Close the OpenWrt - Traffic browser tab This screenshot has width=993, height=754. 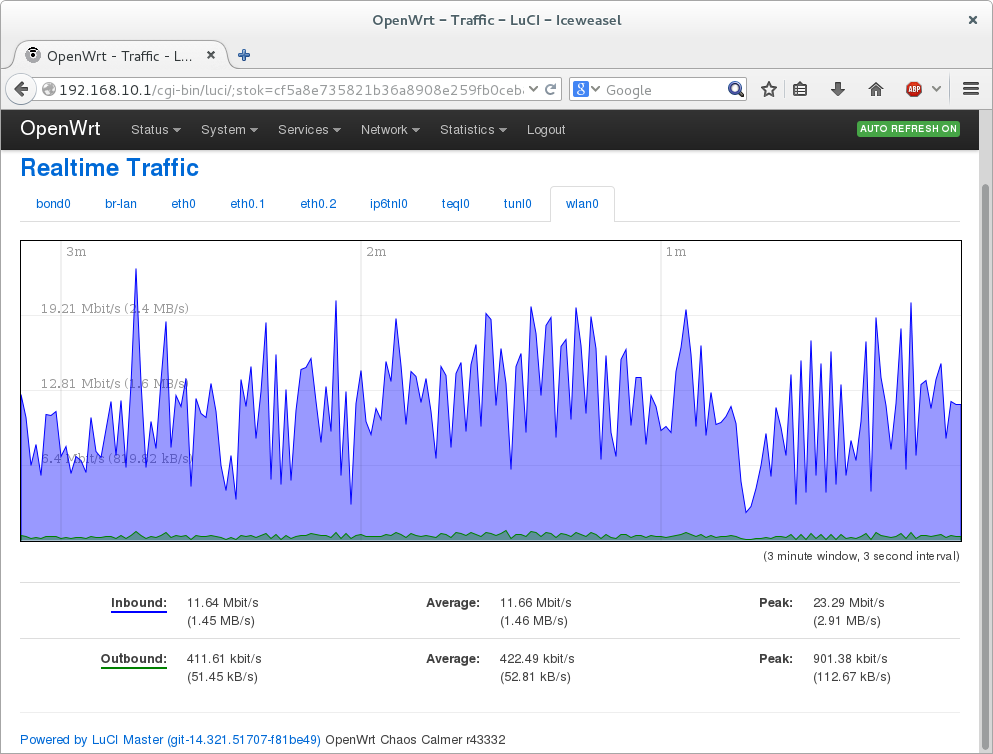click(211, 55)
